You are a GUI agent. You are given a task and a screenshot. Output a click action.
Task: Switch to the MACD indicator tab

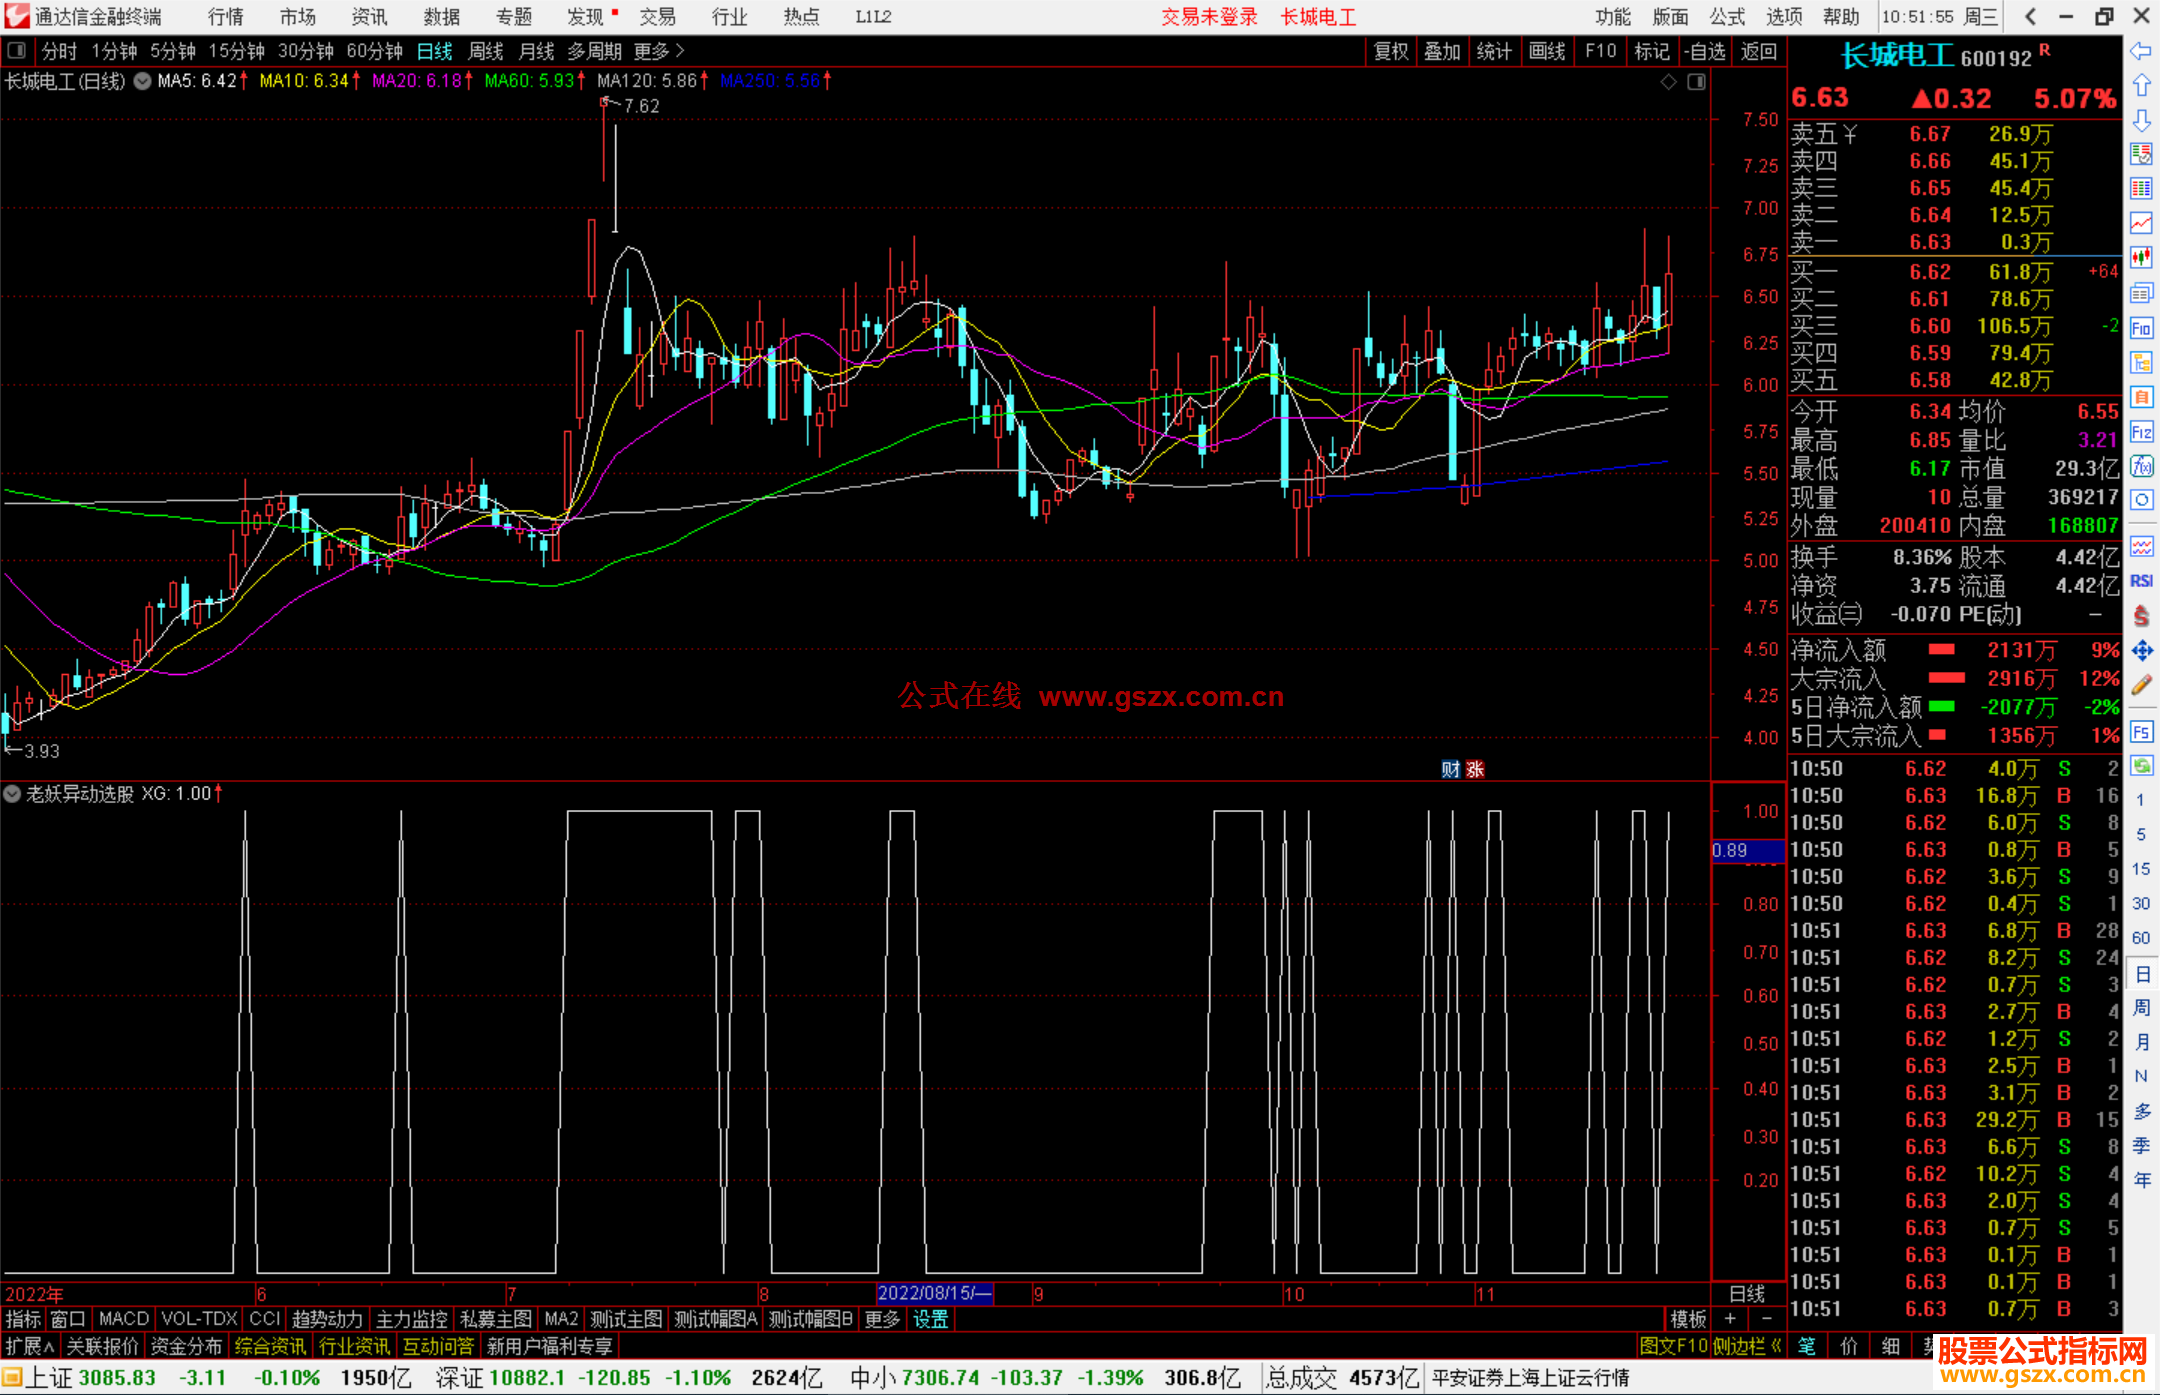point(124,1319)
